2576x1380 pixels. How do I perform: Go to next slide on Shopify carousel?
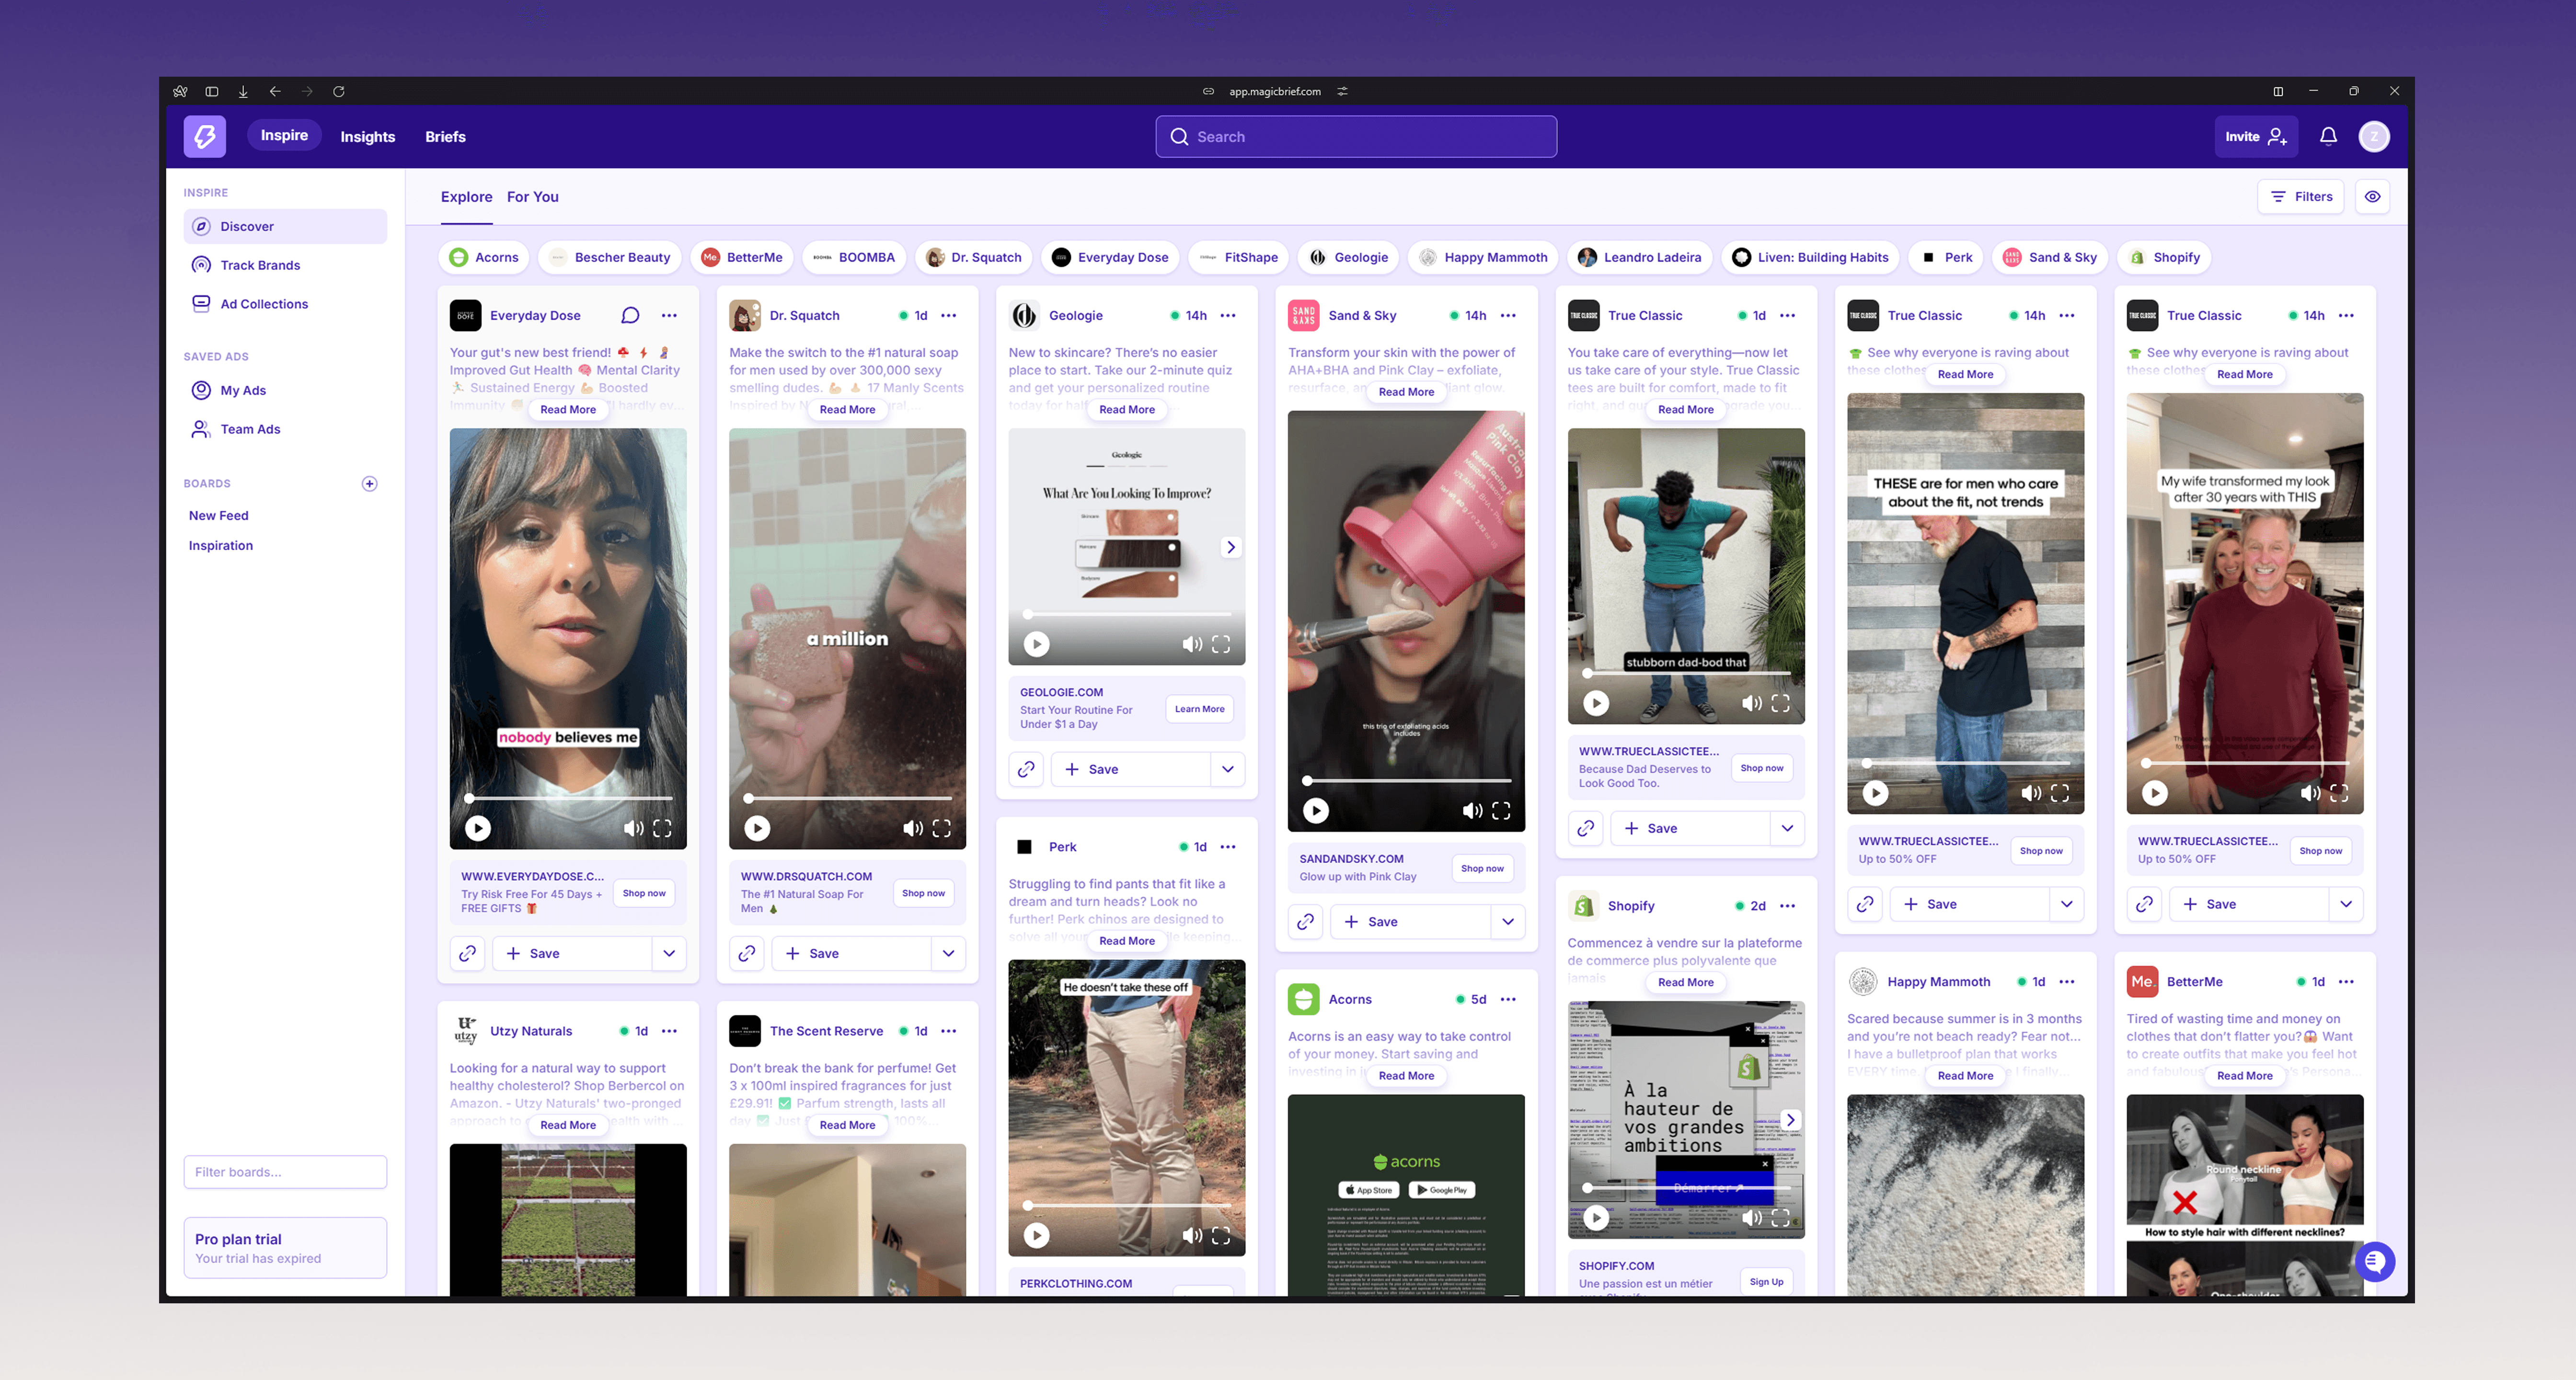(1791, 1119)
